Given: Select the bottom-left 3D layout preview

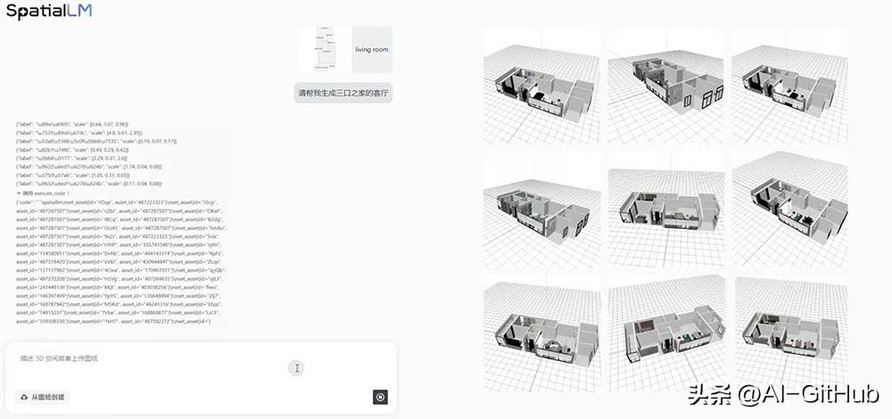Looking at the screenshot, I should click(542, 334).
